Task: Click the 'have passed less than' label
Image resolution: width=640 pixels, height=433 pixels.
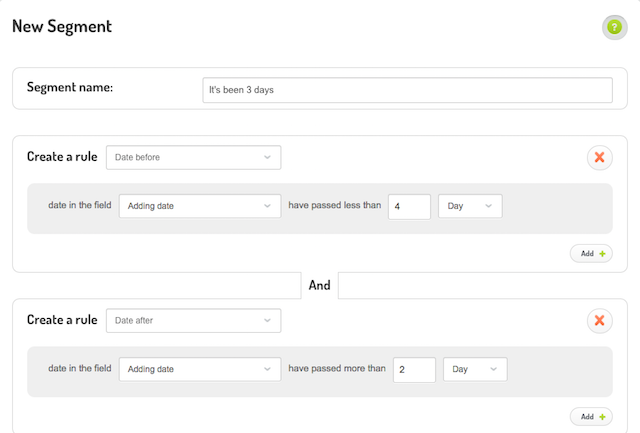Action: coord(335,205)
